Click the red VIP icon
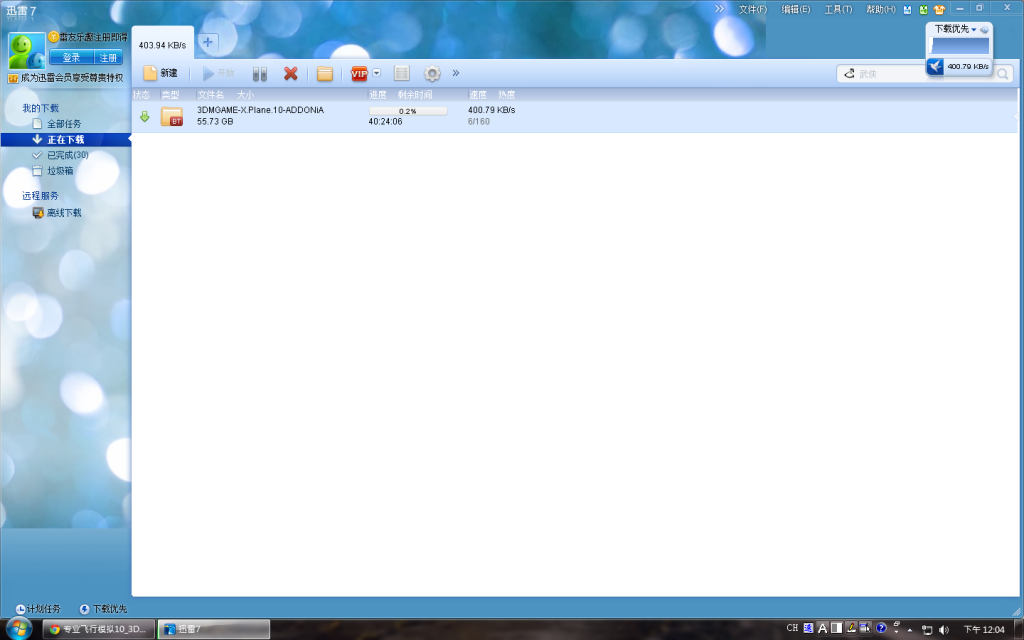This screenshot has height=640, width=1024. tap(359, 73)
